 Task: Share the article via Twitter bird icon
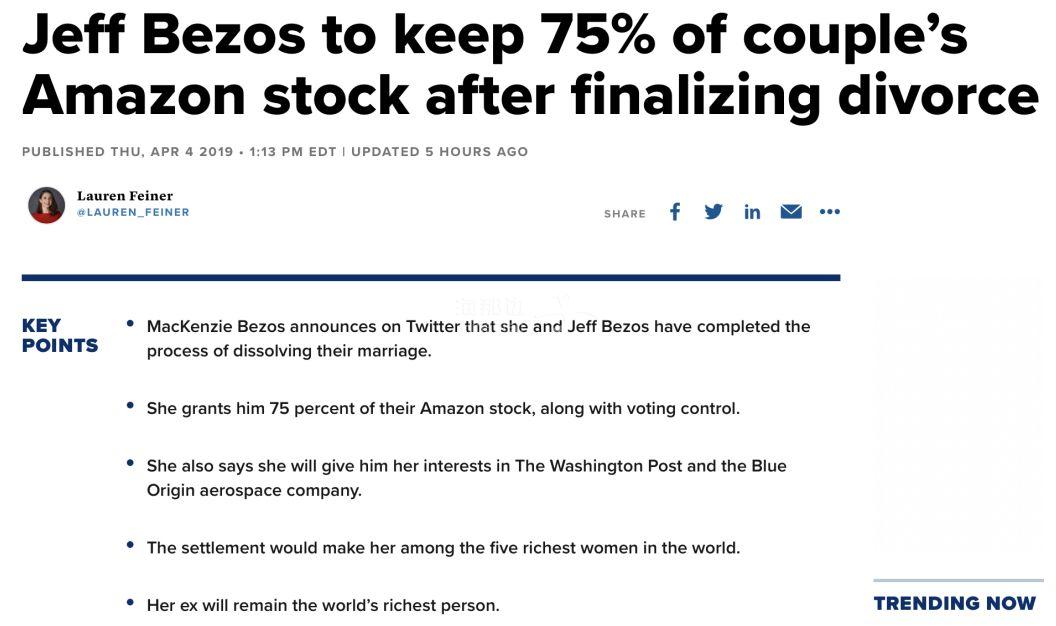pos(713,212)
